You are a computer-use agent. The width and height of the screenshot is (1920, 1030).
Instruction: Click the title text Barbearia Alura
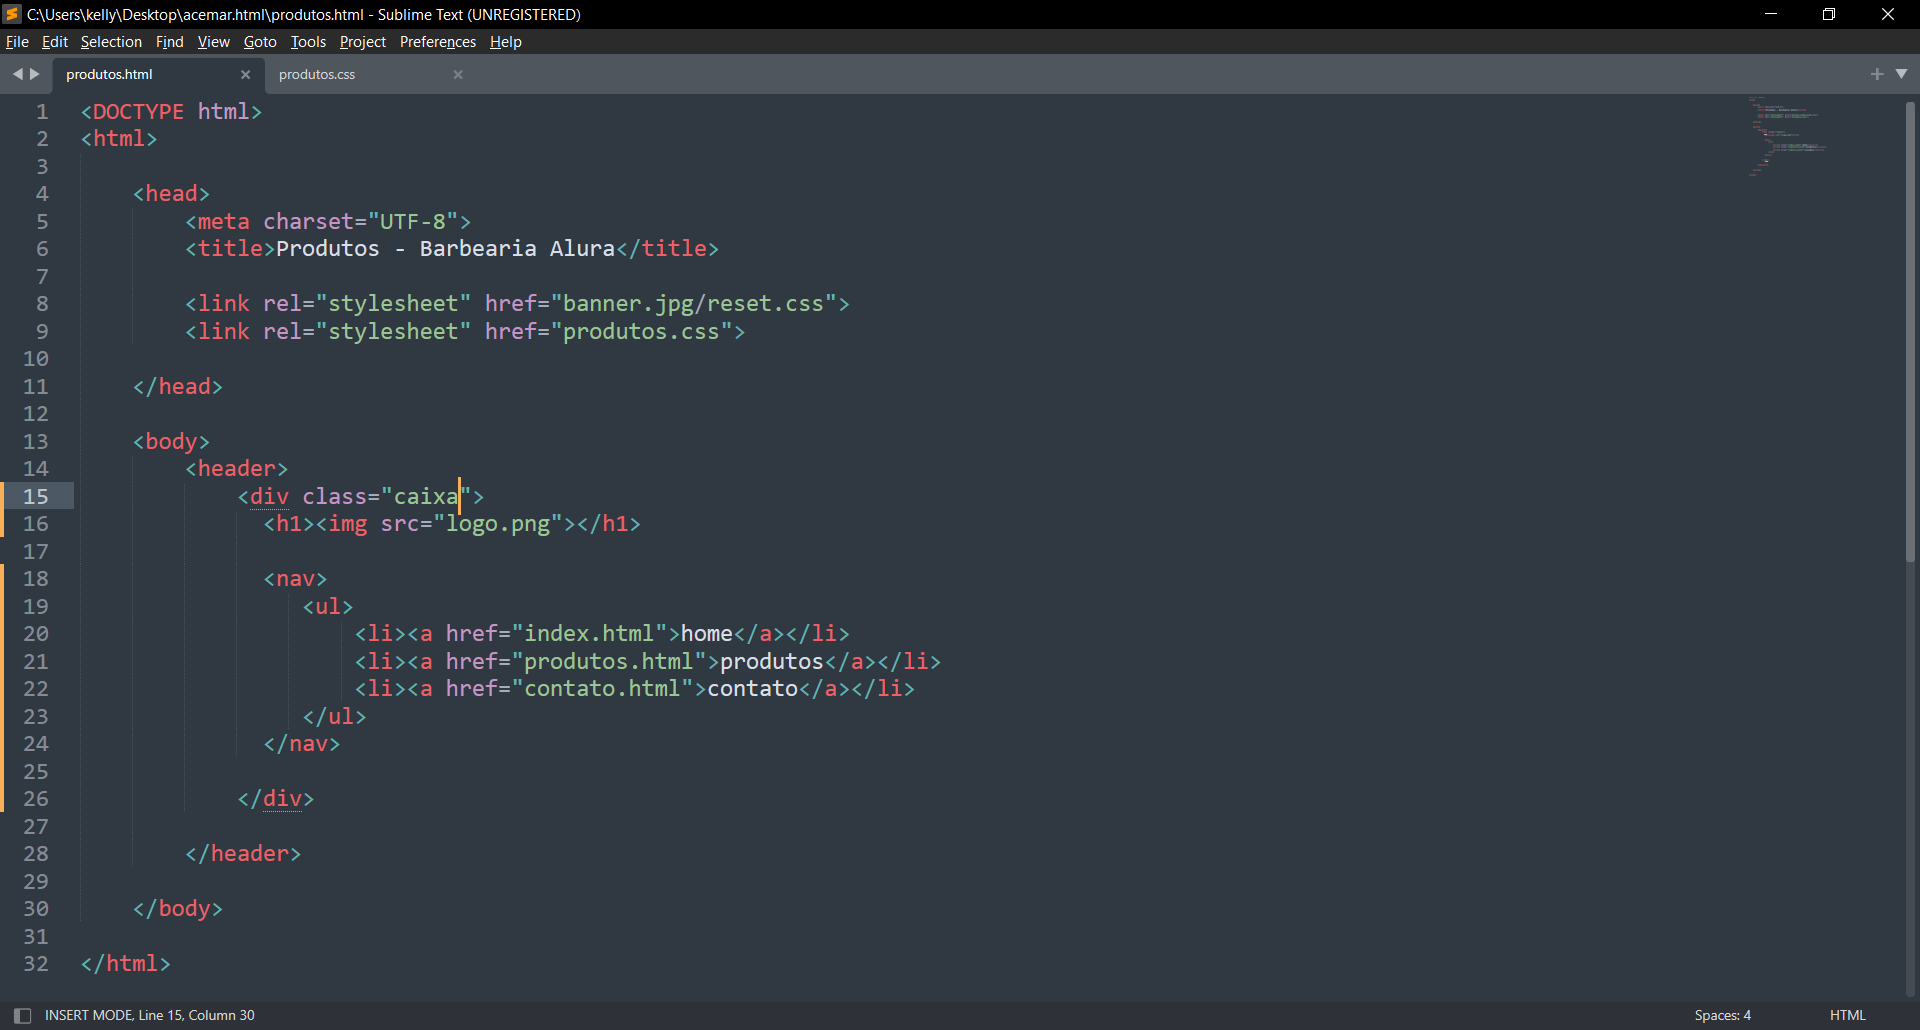click(517, 249)
